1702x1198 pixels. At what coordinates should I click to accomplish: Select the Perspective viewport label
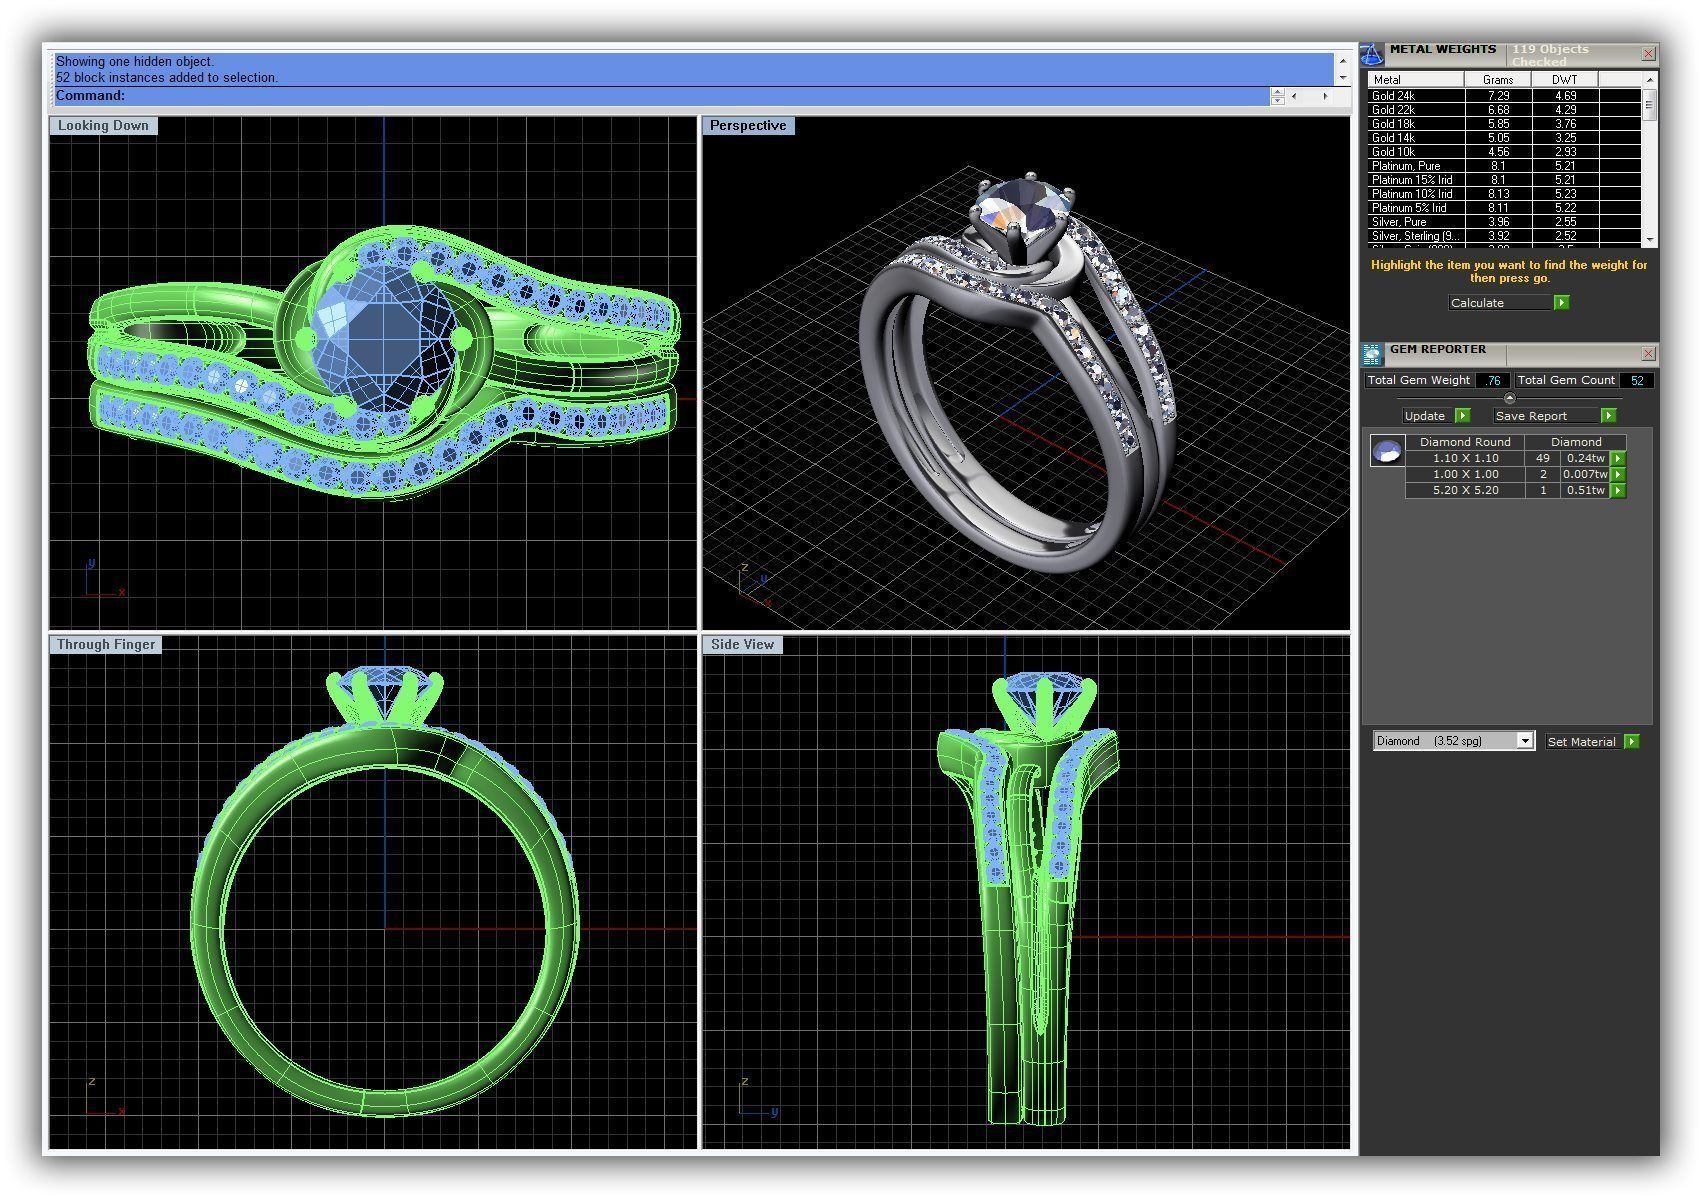coord(748,125)
